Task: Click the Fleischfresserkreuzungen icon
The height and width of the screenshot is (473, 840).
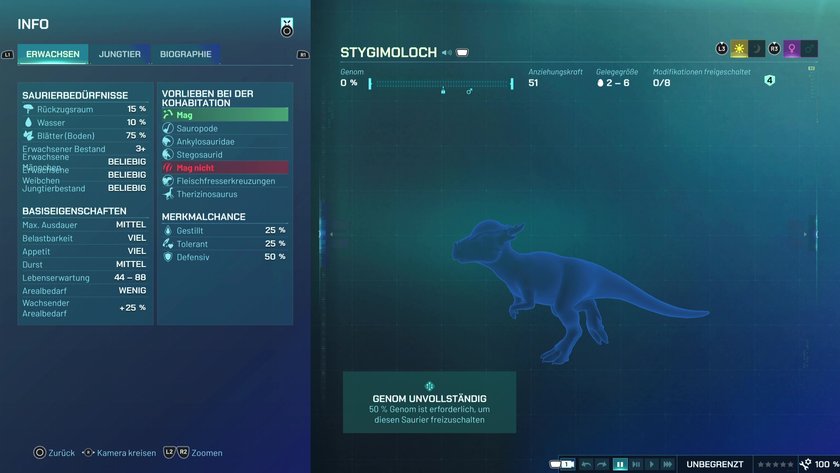Action: [x=168, y=181]
